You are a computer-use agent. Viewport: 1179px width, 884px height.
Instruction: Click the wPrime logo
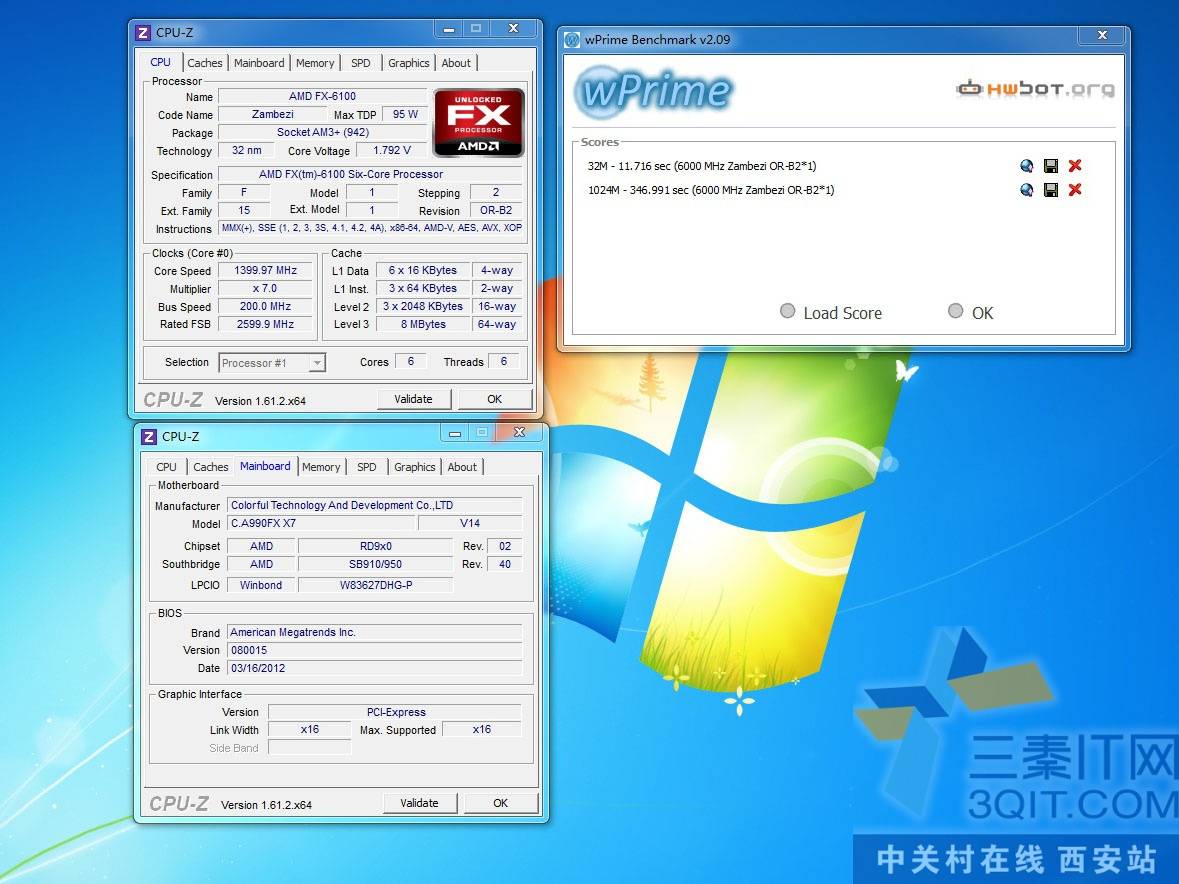coord(653,91)
